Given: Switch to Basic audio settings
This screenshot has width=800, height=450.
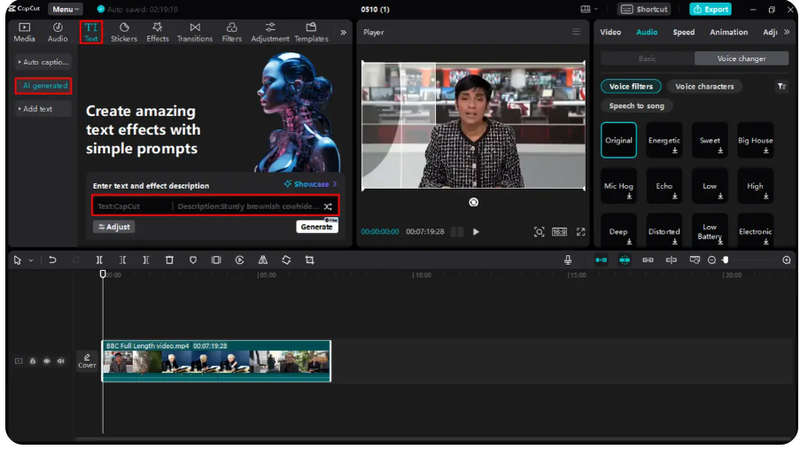Looking at the screenshot, I should [647, 59].
